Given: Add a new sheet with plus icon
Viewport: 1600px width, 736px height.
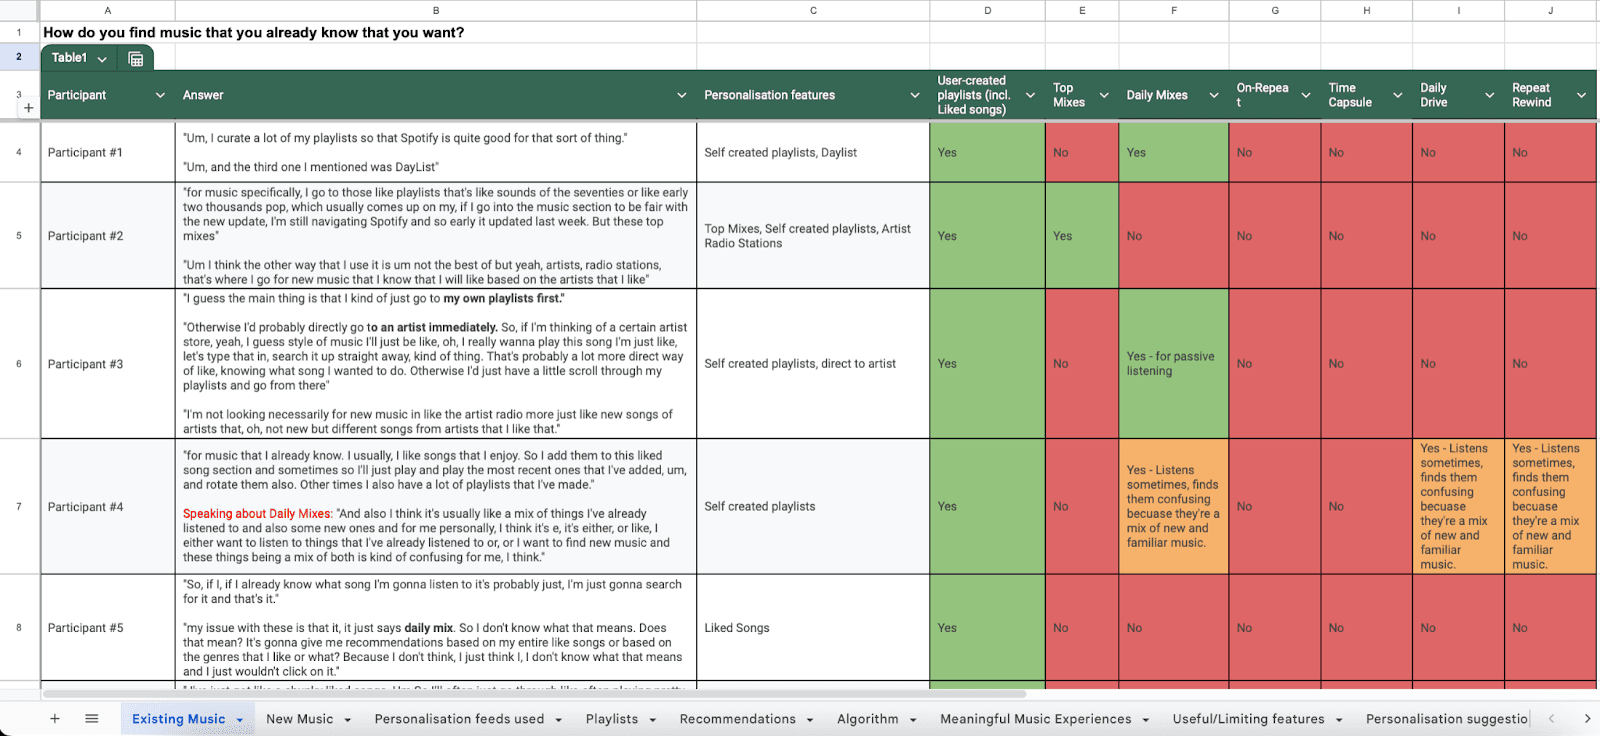Looking at the screenshot, I should click(x=55, y=719).
